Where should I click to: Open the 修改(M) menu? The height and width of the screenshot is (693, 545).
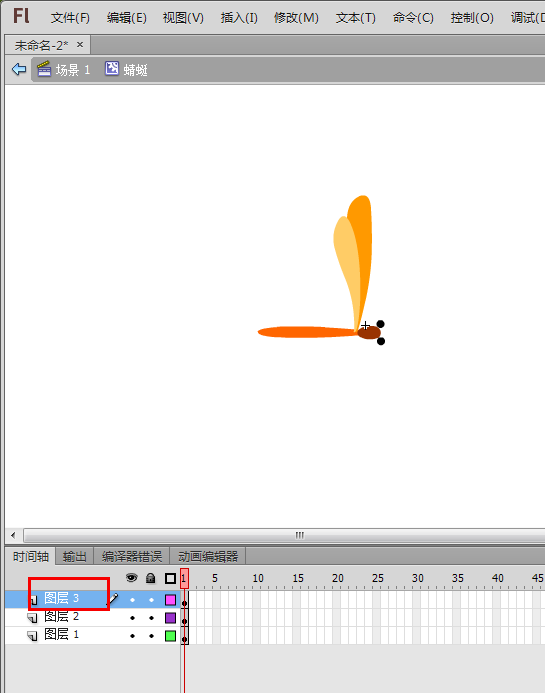click(296, 18)
